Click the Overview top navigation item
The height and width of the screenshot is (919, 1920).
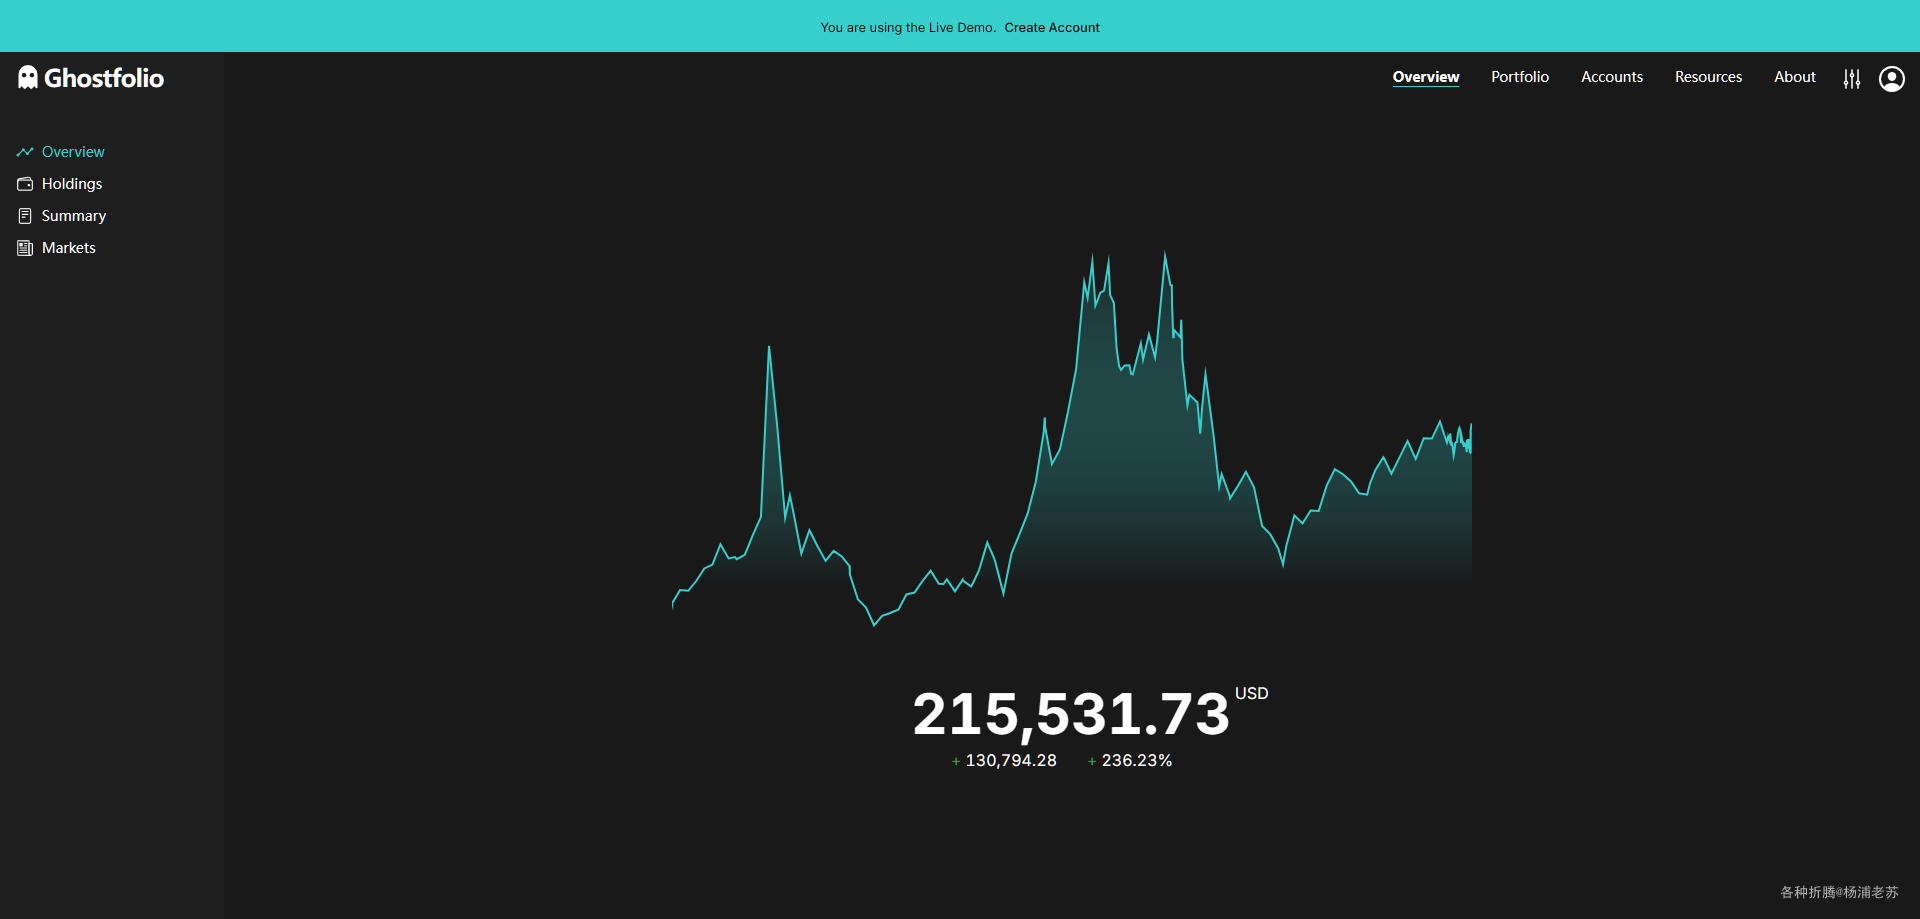pyautogui.click(x=1426, y=77)
